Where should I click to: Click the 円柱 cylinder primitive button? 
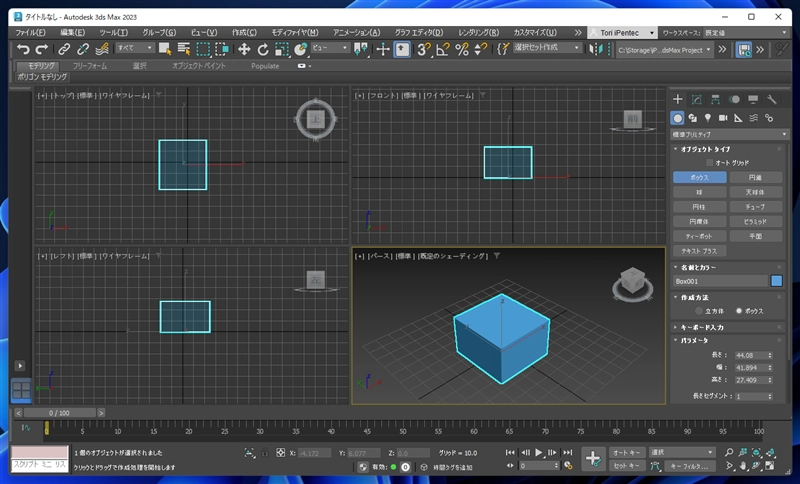(699, 207)
